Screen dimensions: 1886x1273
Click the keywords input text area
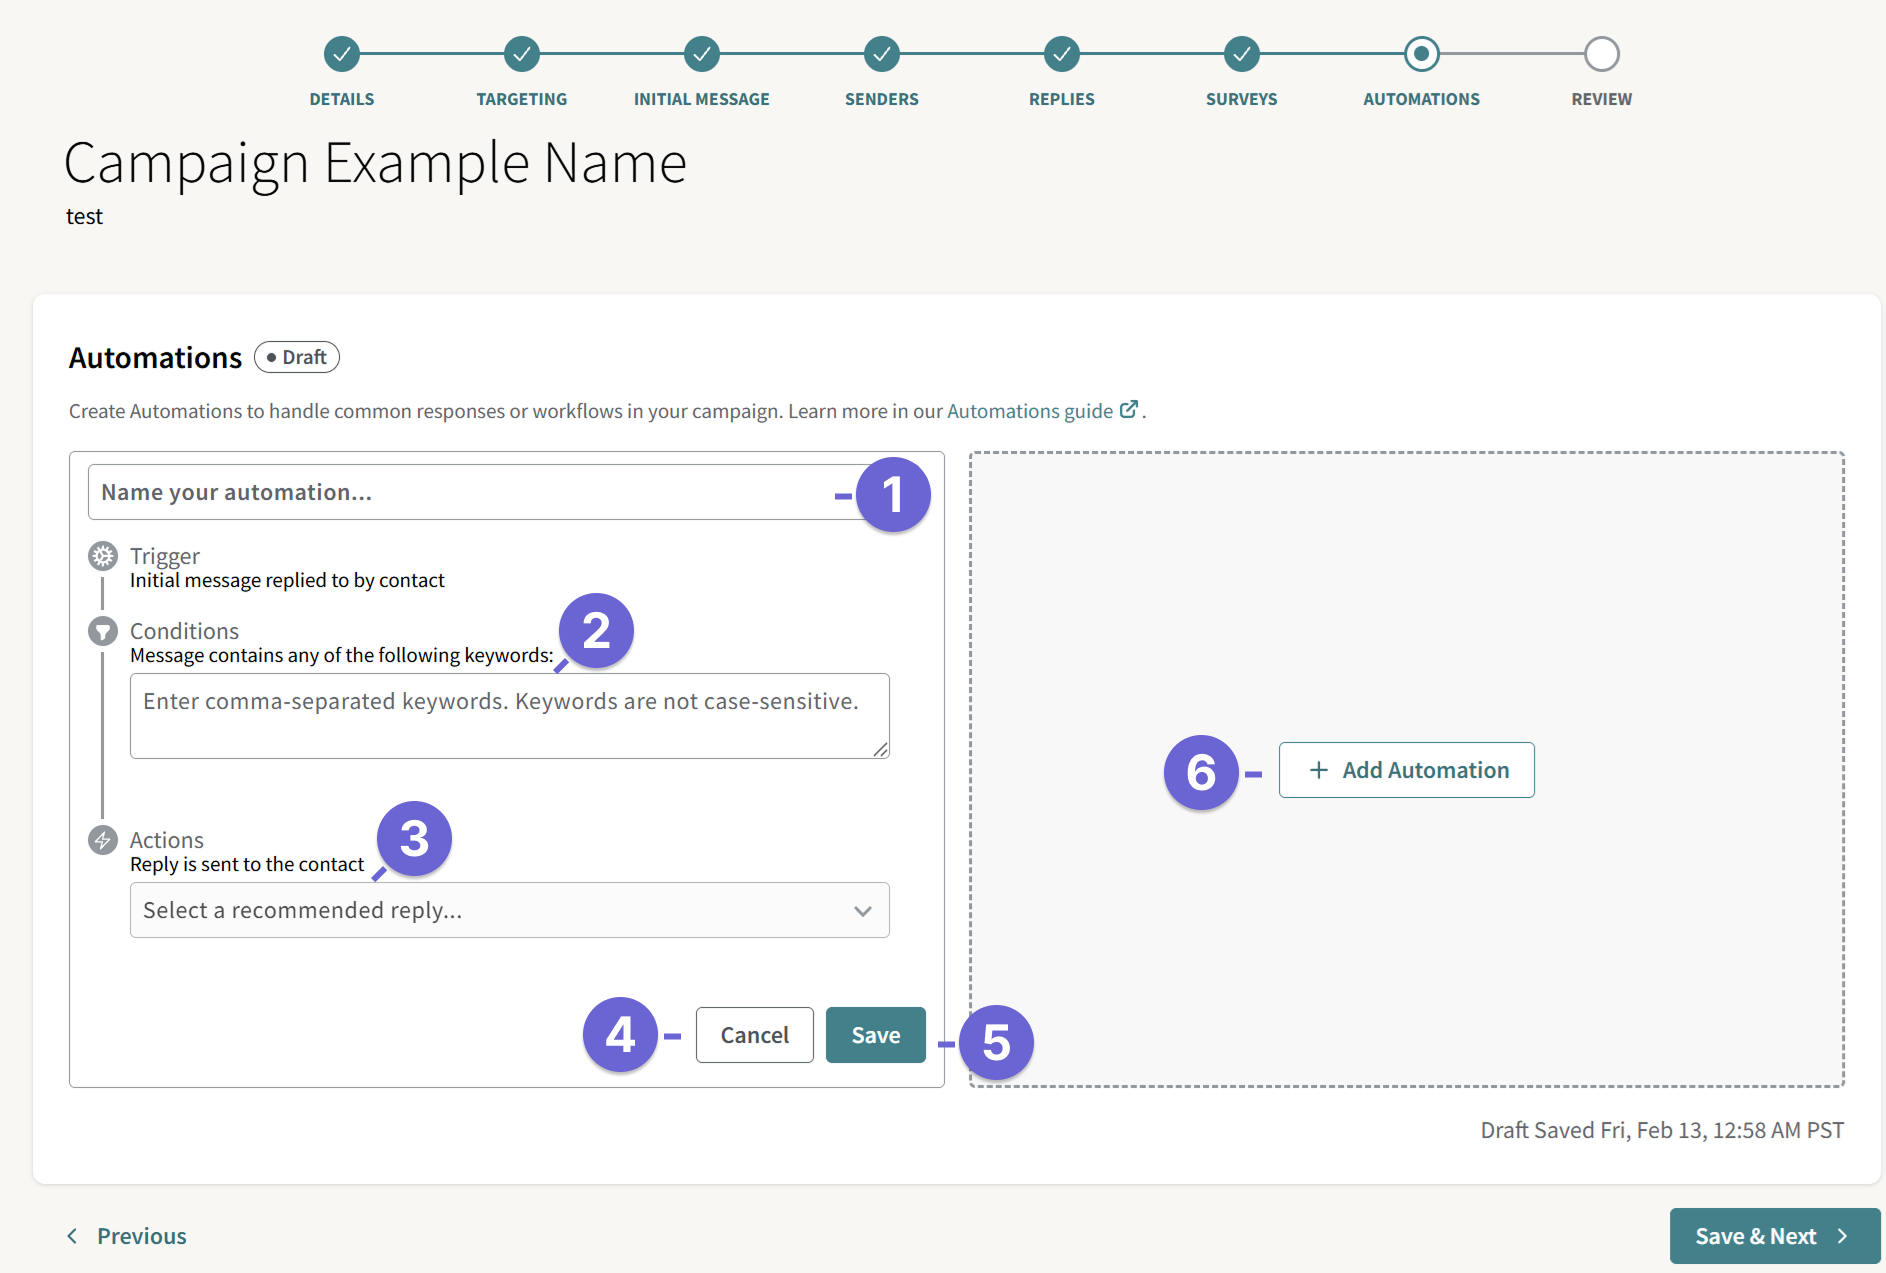click(x=508, y=716)
